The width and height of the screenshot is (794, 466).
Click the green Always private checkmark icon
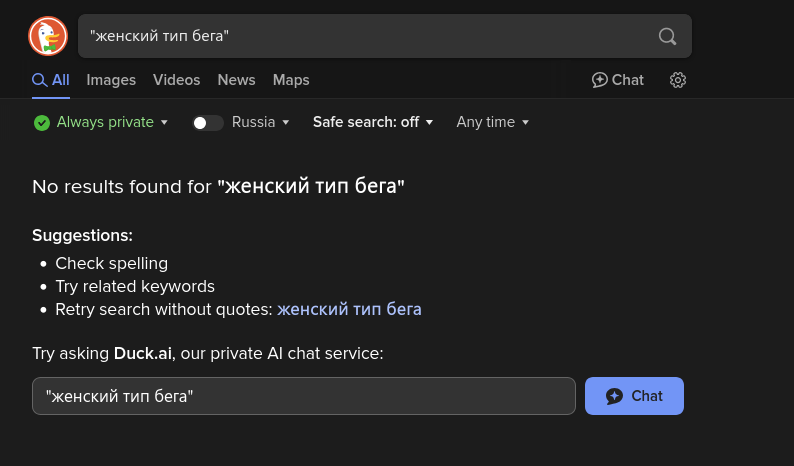pos(42,123)
